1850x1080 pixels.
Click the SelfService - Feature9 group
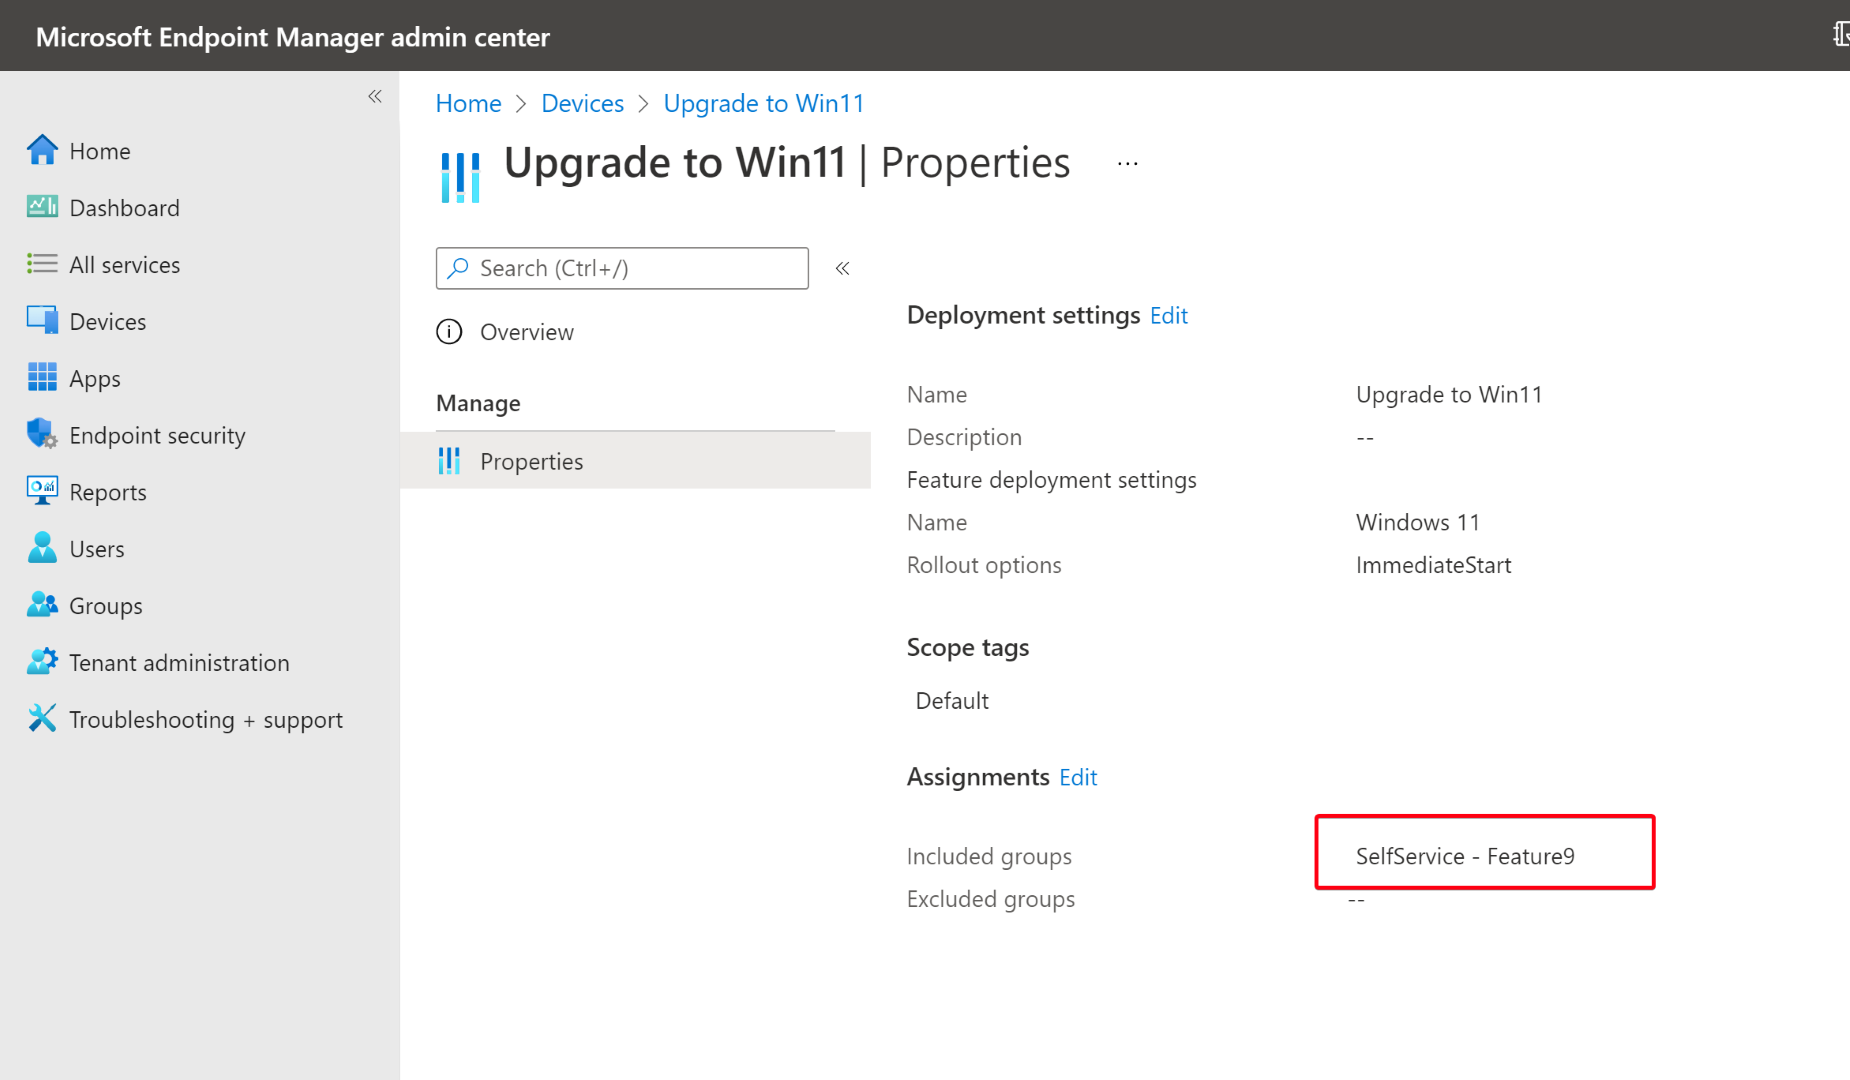[x=1465, y=856]
